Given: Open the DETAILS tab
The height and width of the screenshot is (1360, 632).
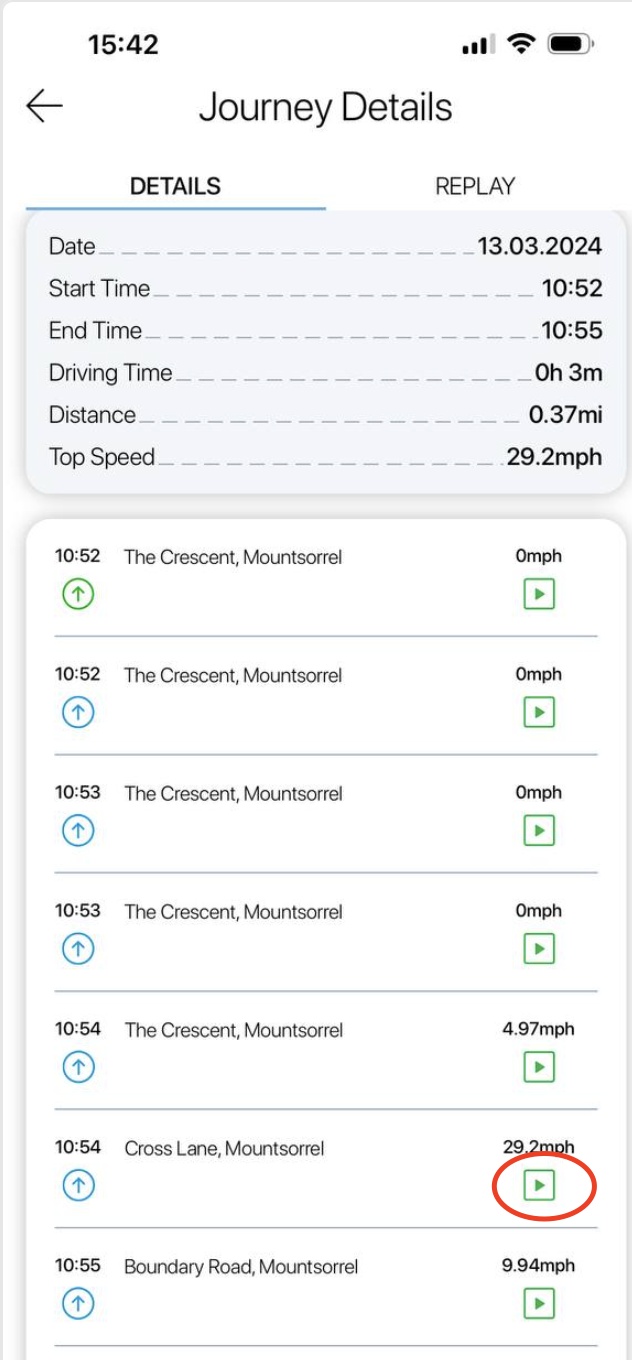Looking at the screenshot, I should [173, 187].
